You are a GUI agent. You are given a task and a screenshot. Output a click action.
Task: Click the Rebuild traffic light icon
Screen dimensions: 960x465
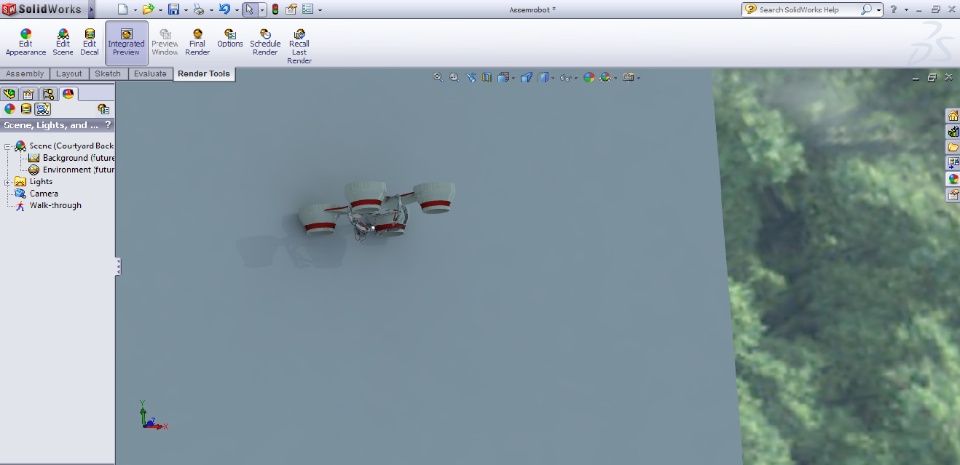[275, 9]
